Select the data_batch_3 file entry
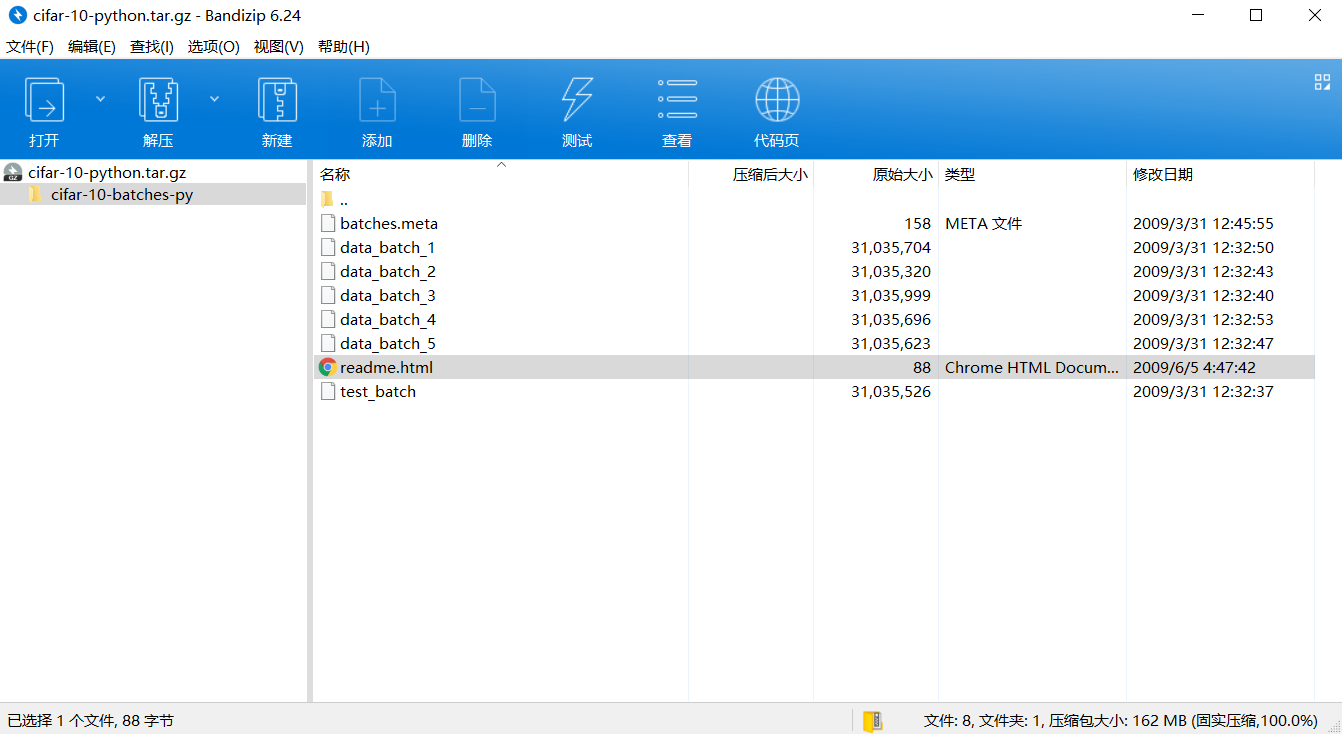Screen dimensions: 1342x734 pyautogui.click(x=388, y=295)
